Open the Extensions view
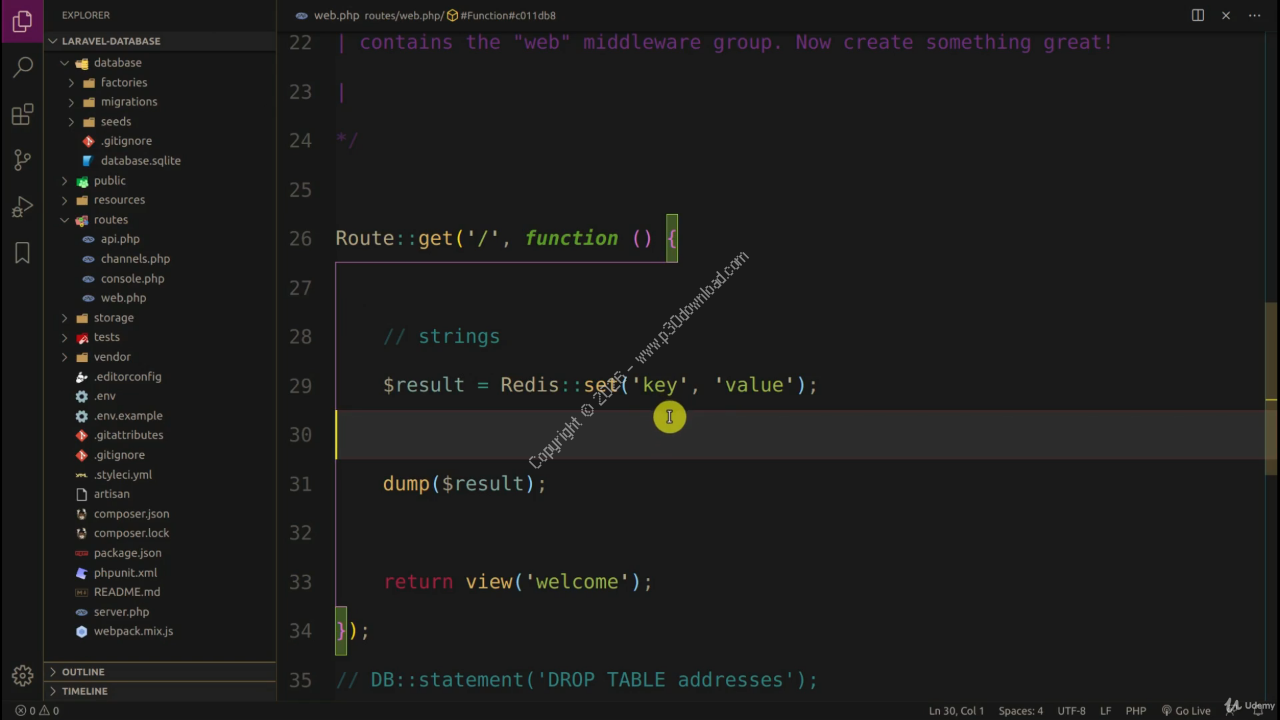 [x=22, y=115]
